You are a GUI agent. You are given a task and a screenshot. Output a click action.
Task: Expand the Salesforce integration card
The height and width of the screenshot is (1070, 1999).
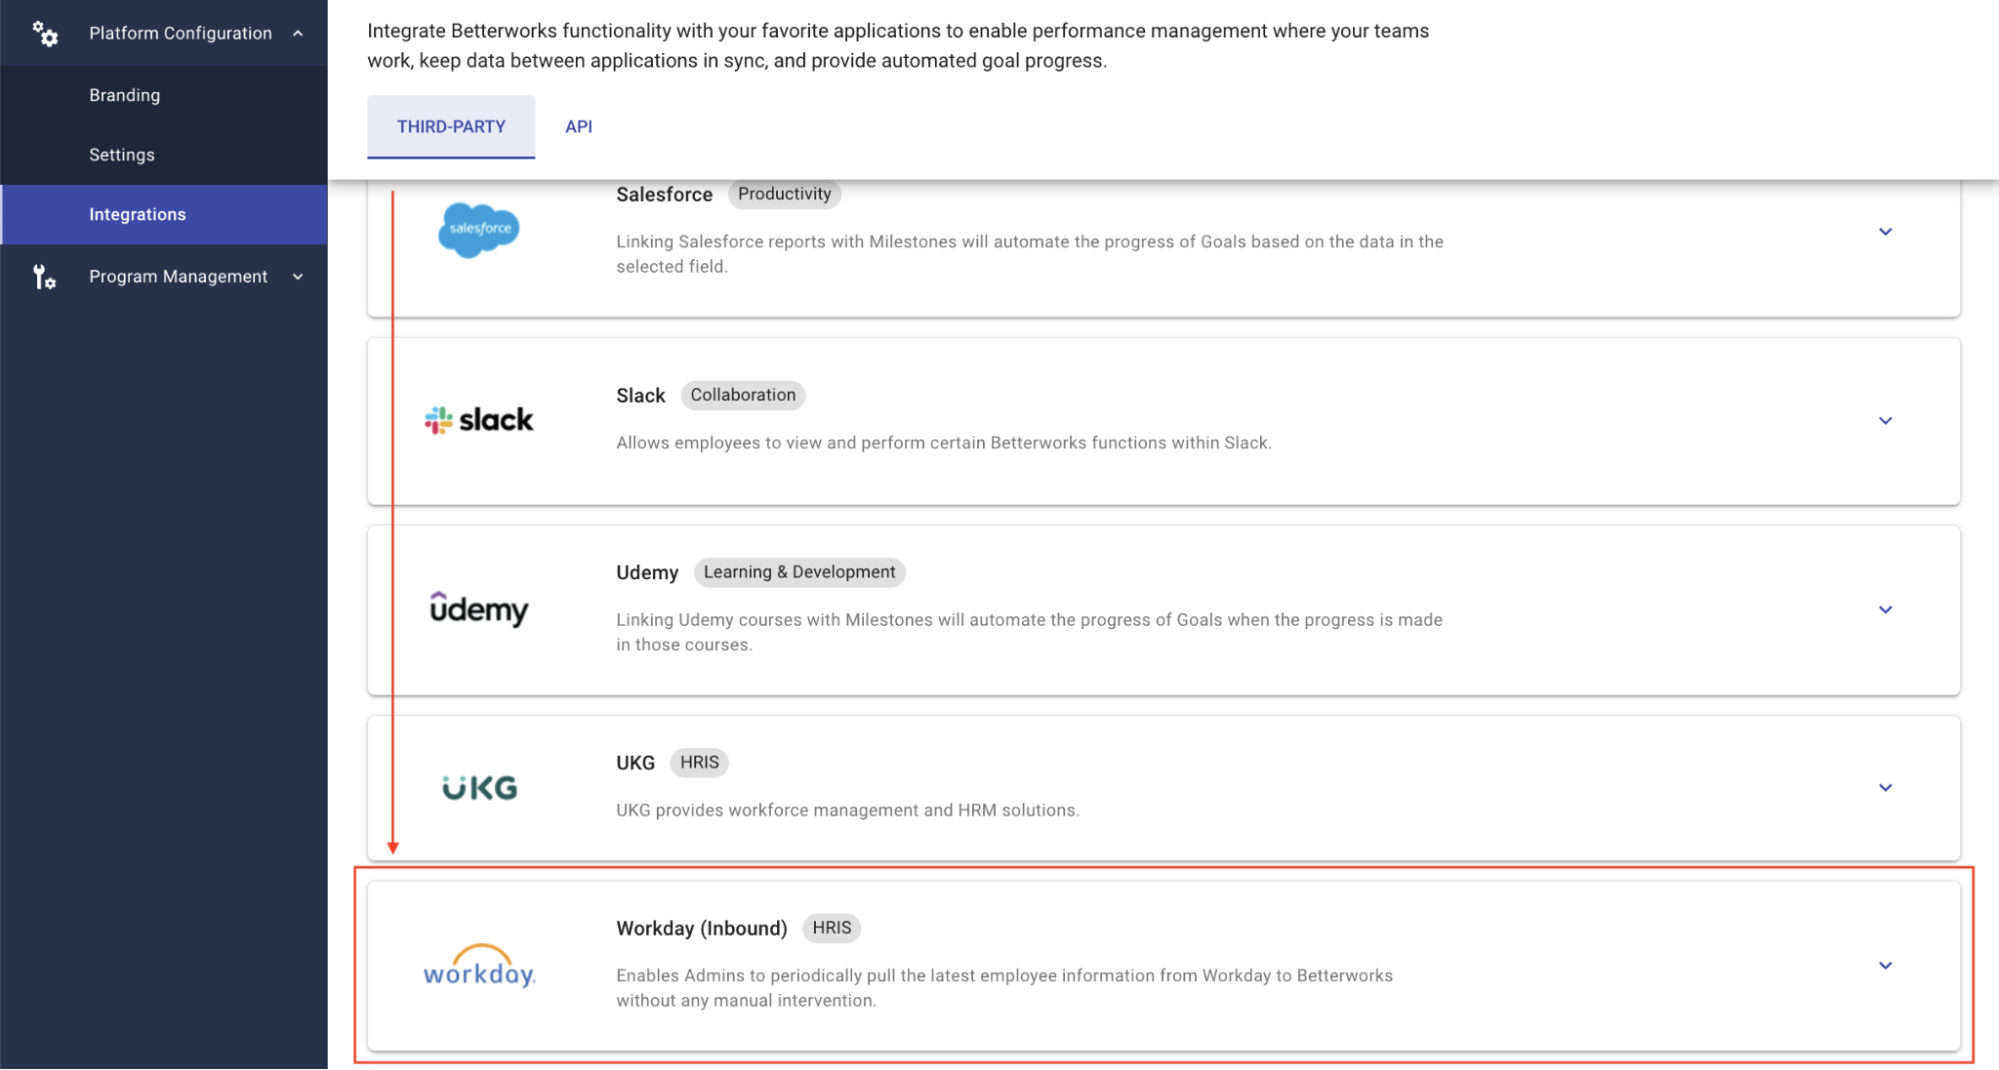[1885, 232]
